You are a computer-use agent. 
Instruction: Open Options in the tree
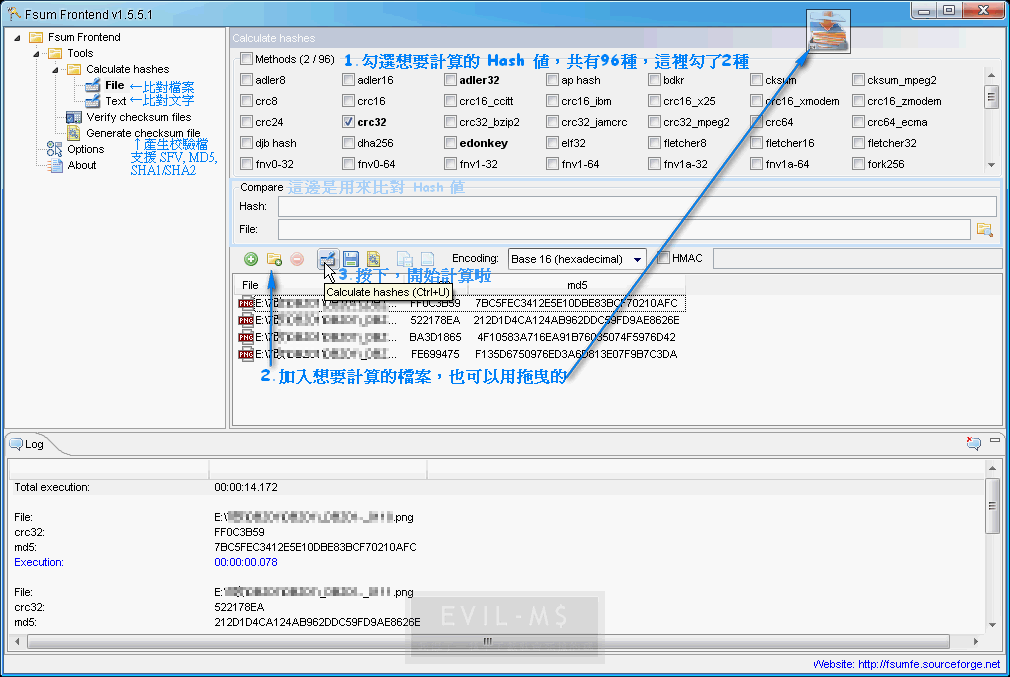(x=86, y=149)
